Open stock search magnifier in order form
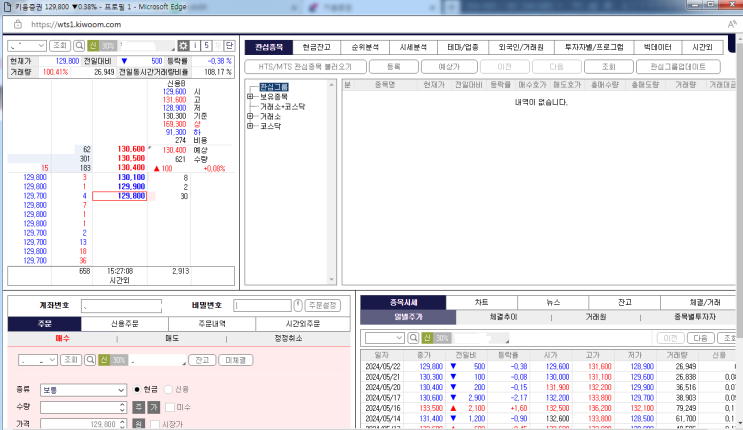 coord(90,360)
